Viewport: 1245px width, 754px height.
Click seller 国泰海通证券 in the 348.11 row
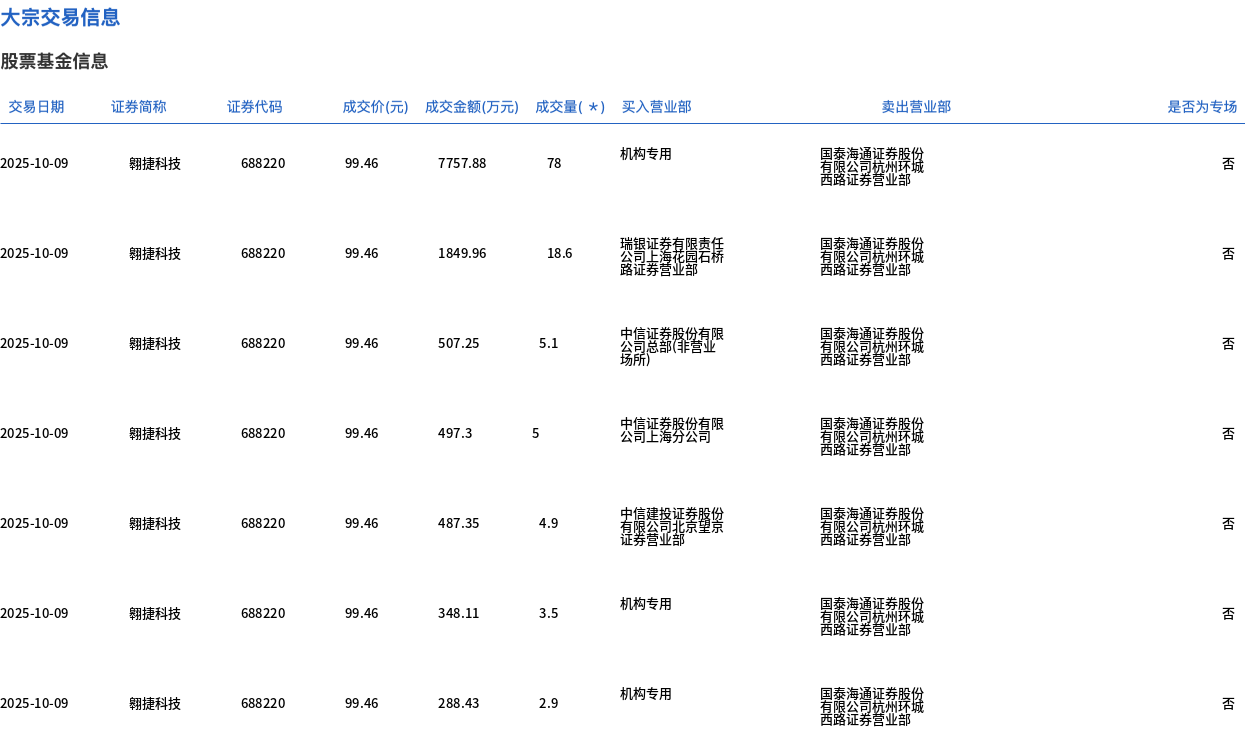[872, 617]
